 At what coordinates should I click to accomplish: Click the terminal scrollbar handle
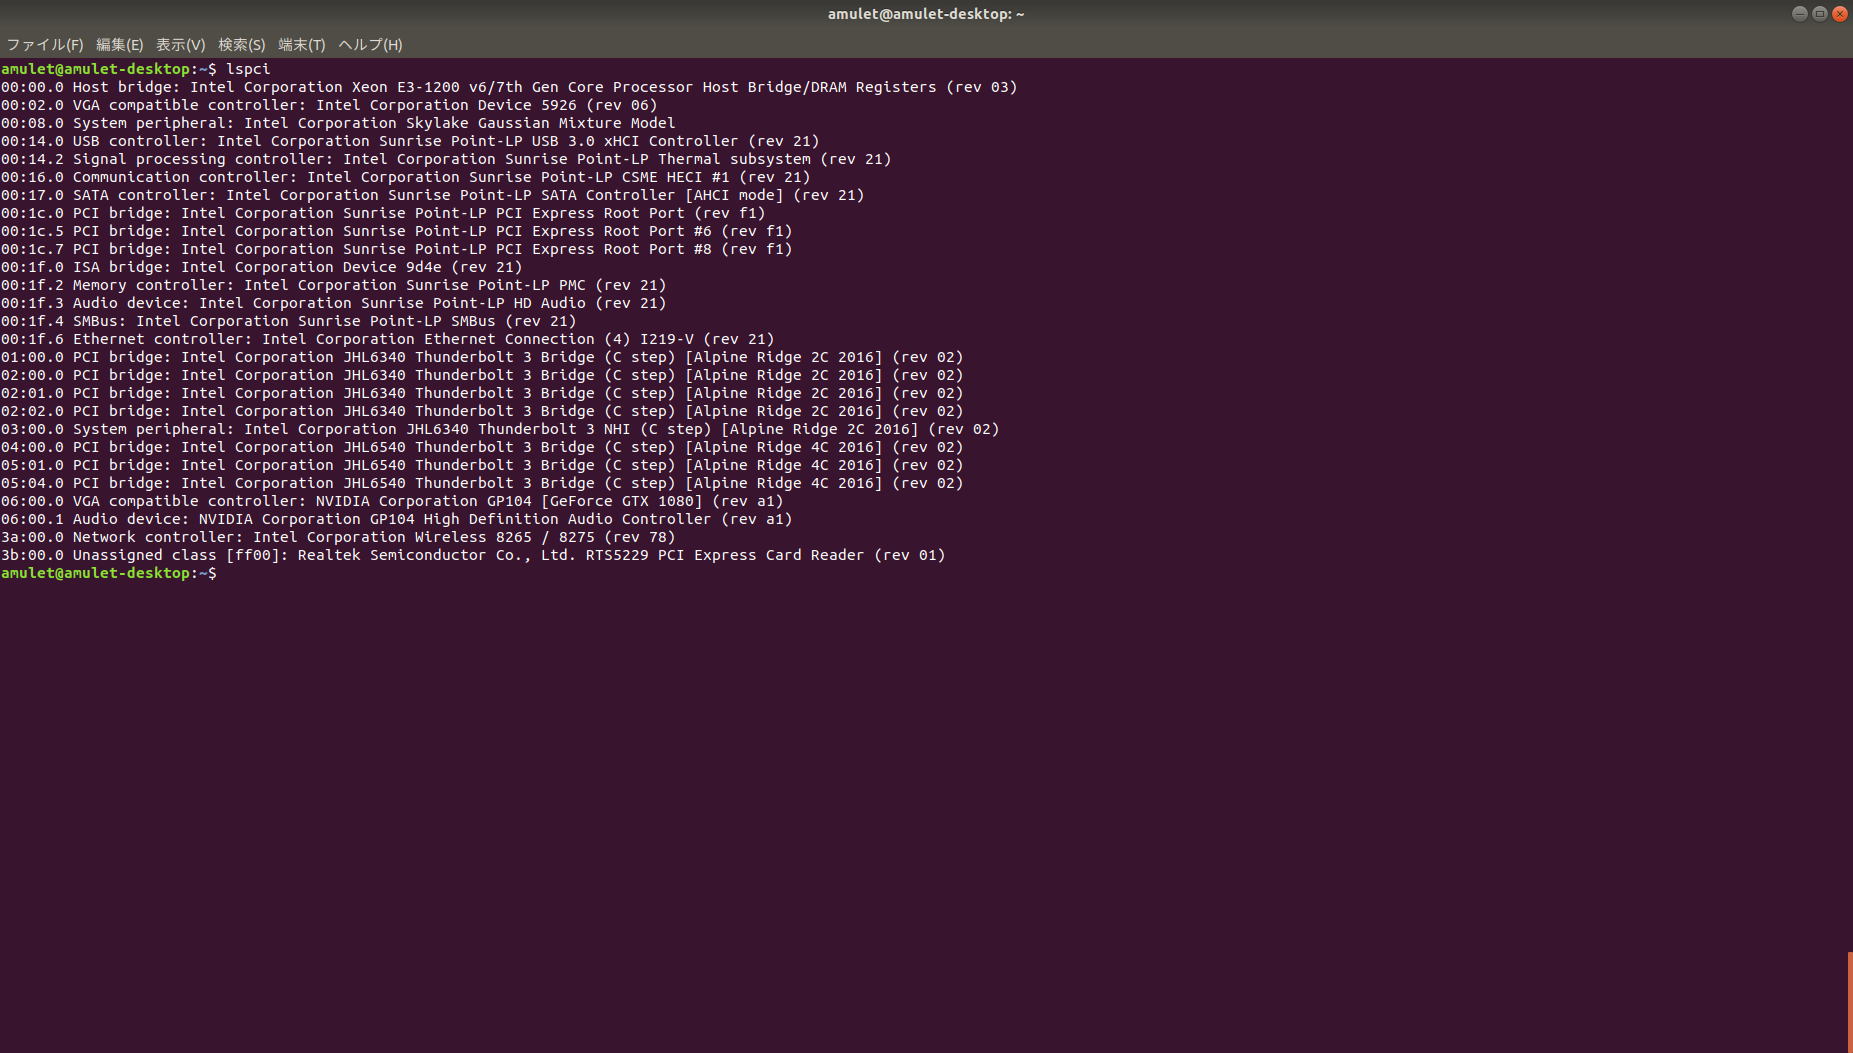pos(1849,1002)
